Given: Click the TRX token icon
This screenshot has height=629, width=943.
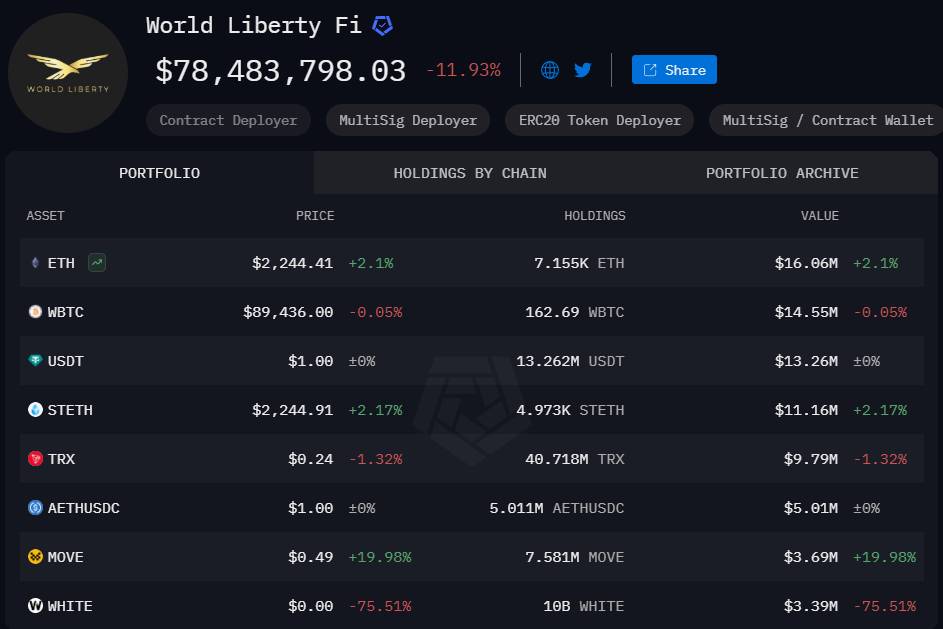Looking at the screenshot, I should 35,459.
